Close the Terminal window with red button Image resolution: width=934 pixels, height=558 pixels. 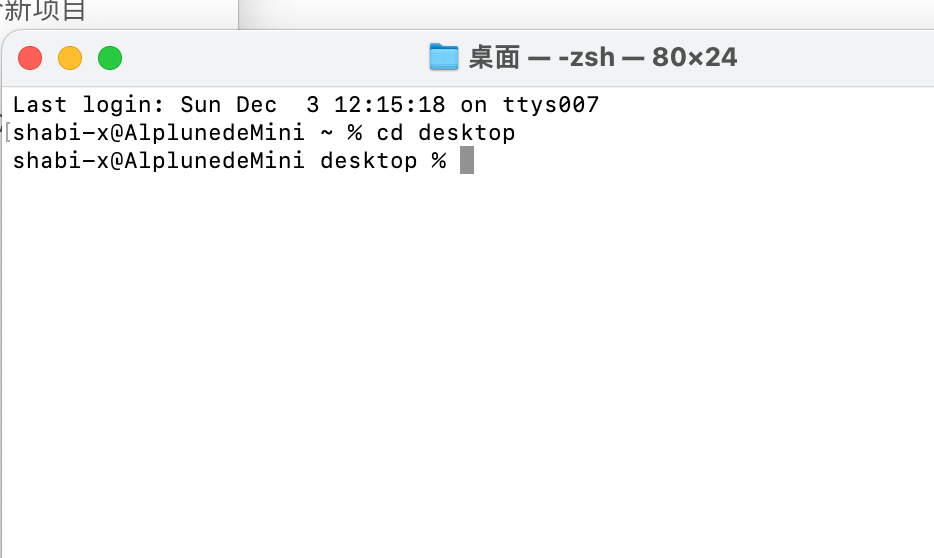(30, 58)
